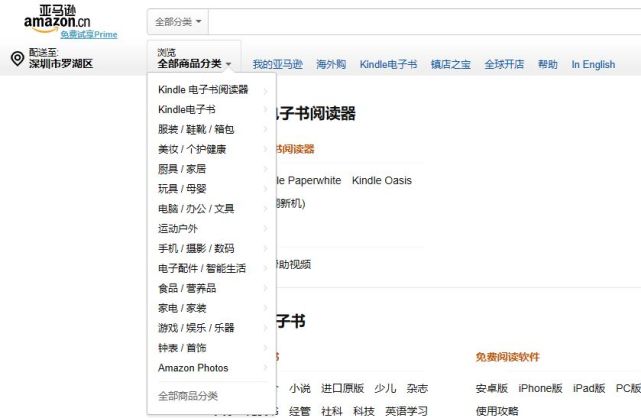Open iPhone版 reading app link
The image size is (641, 418).
click(540, 388)
